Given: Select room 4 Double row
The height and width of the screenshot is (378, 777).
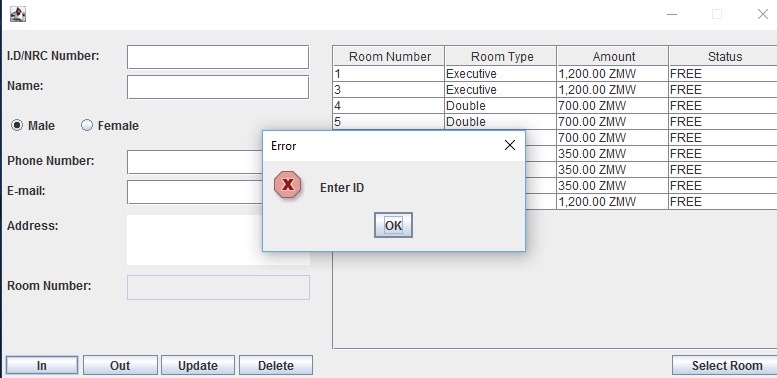Looking at the screenshot, I should click(555, 106).
